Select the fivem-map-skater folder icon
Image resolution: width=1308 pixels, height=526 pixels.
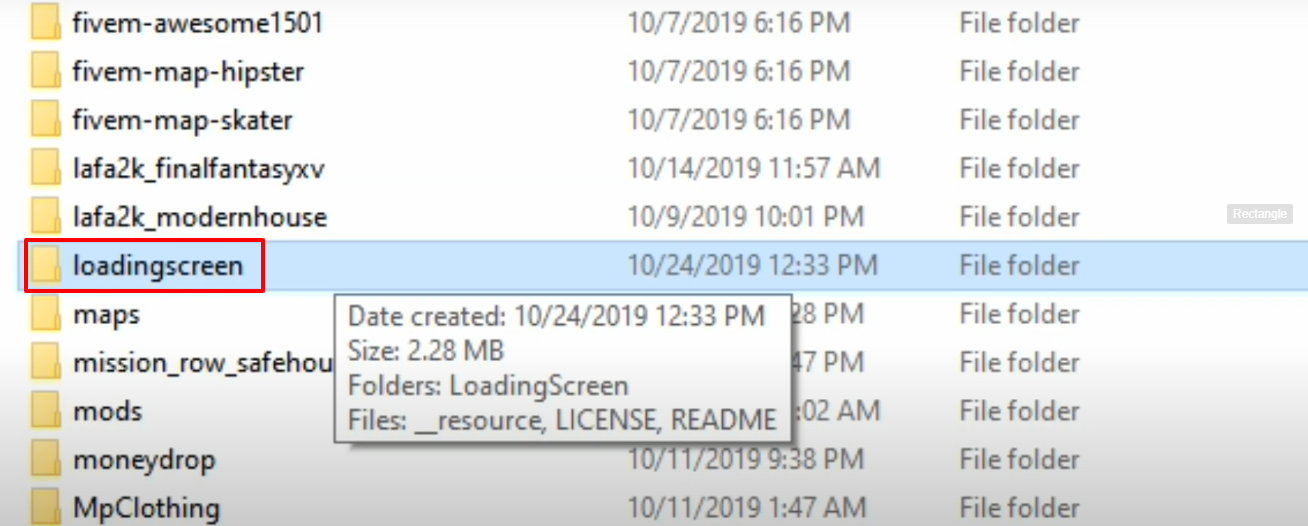click(x=46, y=120)
